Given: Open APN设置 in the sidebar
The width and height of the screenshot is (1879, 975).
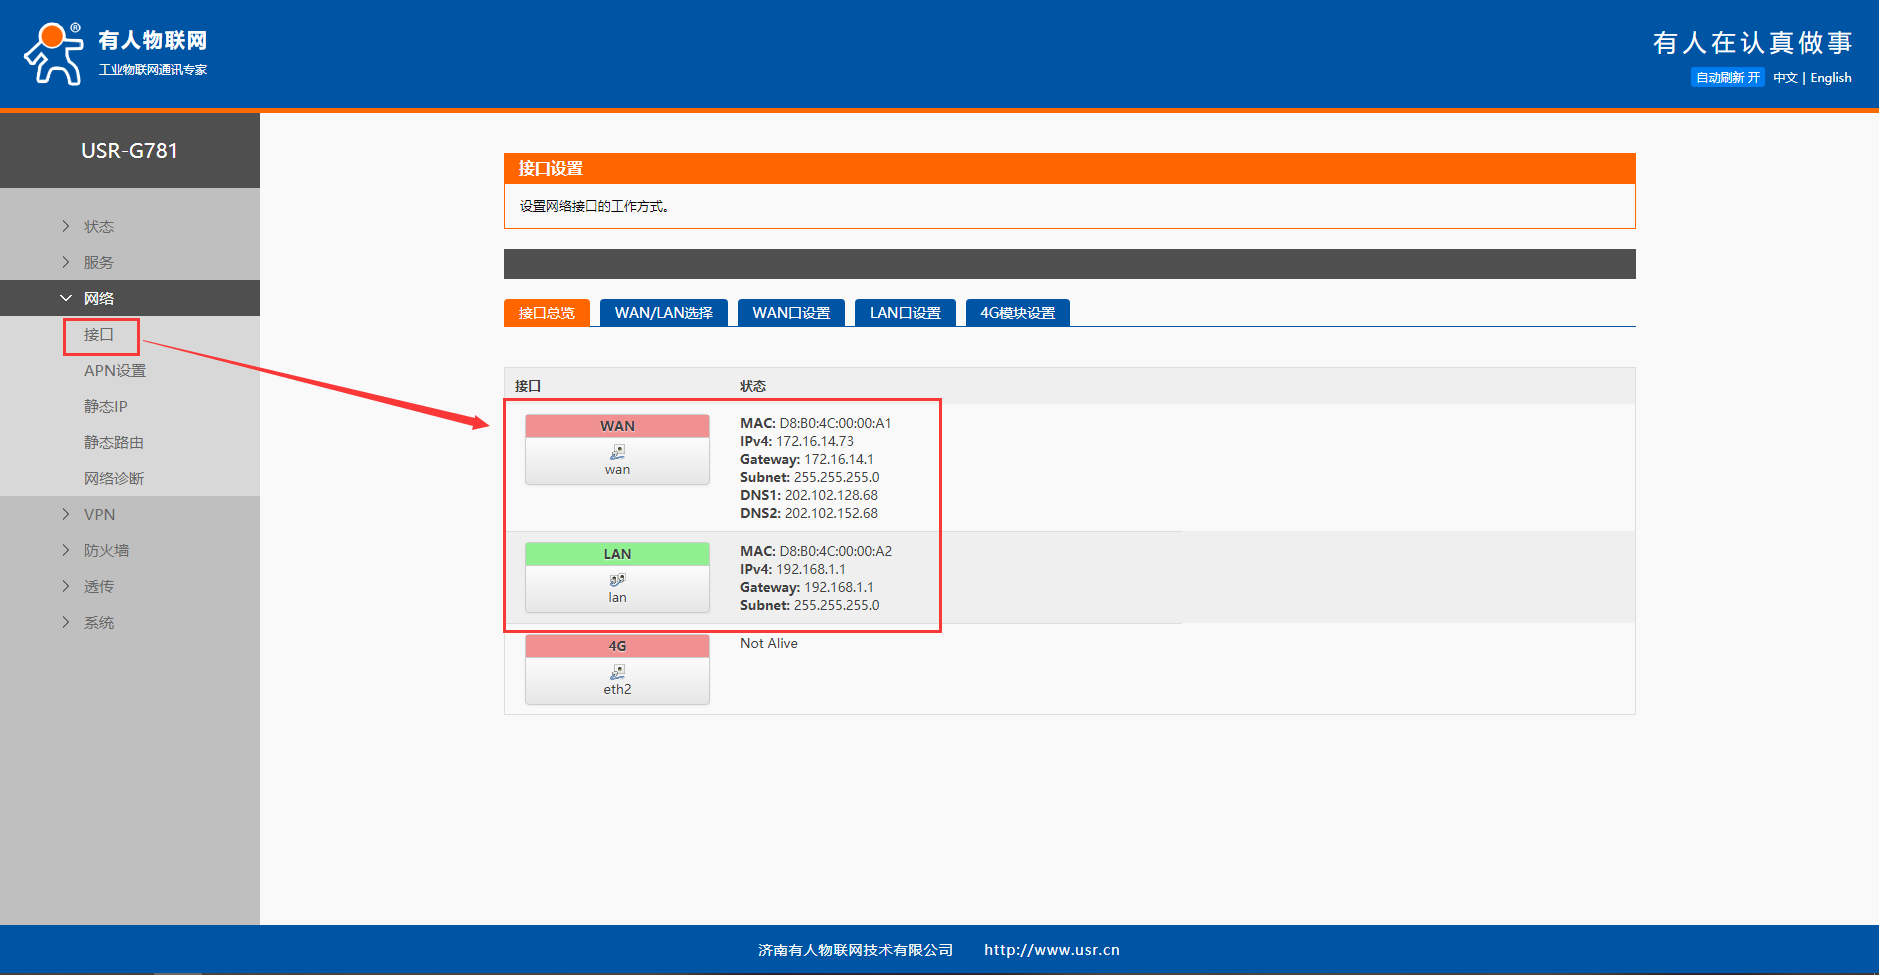Looking at the screenshot, I should point(114,371).
